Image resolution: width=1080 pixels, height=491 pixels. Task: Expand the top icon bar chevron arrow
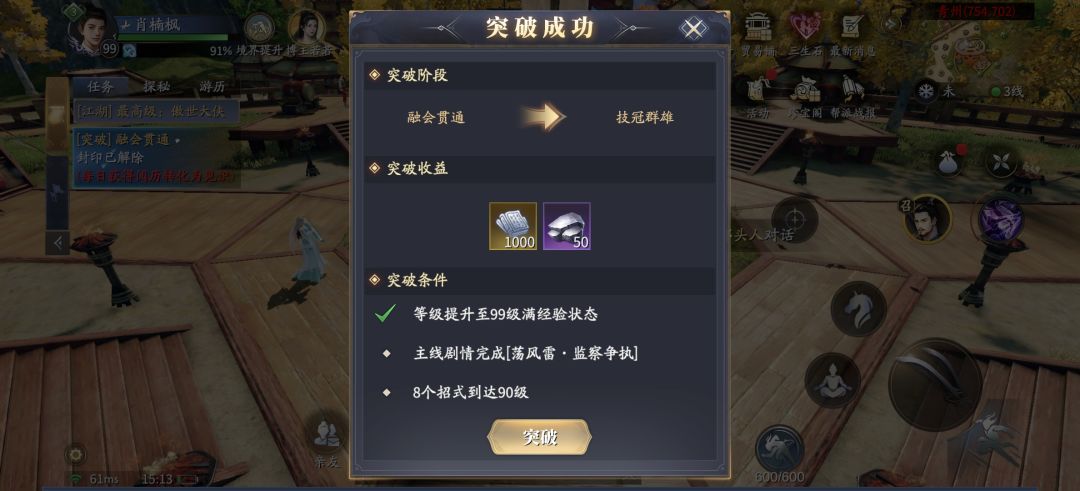pyautogui.click(x=891, y=24)
